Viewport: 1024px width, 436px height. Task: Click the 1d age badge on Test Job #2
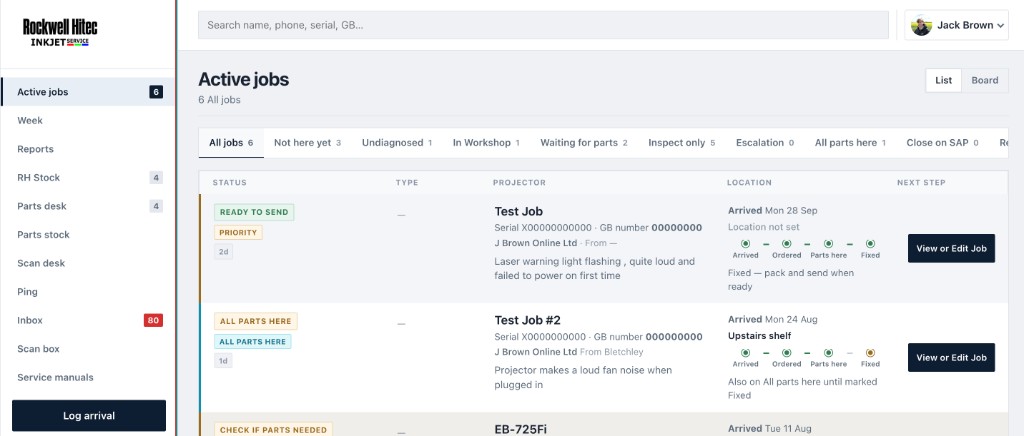[223, 361]
